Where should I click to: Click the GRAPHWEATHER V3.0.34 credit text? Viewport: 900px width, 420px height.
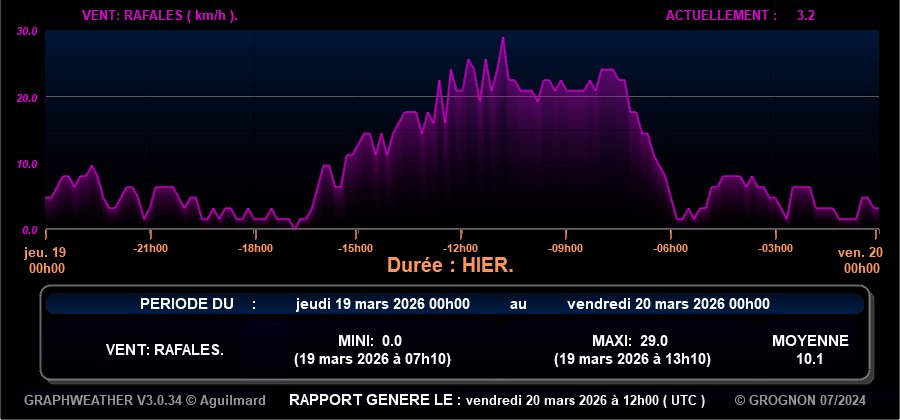[x=145, y=400]
